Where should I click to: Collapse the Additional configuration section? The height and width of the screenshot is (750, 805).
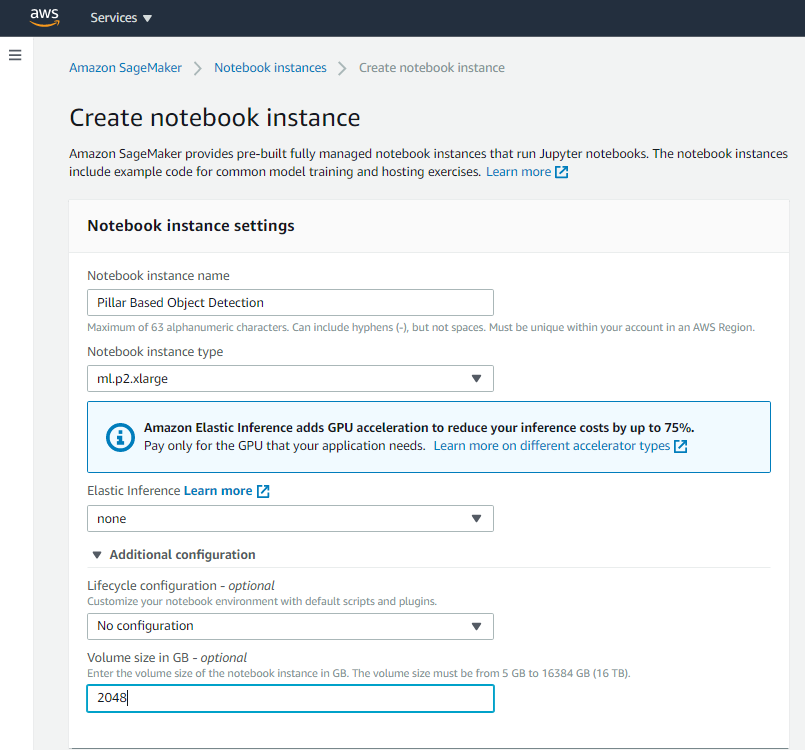97,555
